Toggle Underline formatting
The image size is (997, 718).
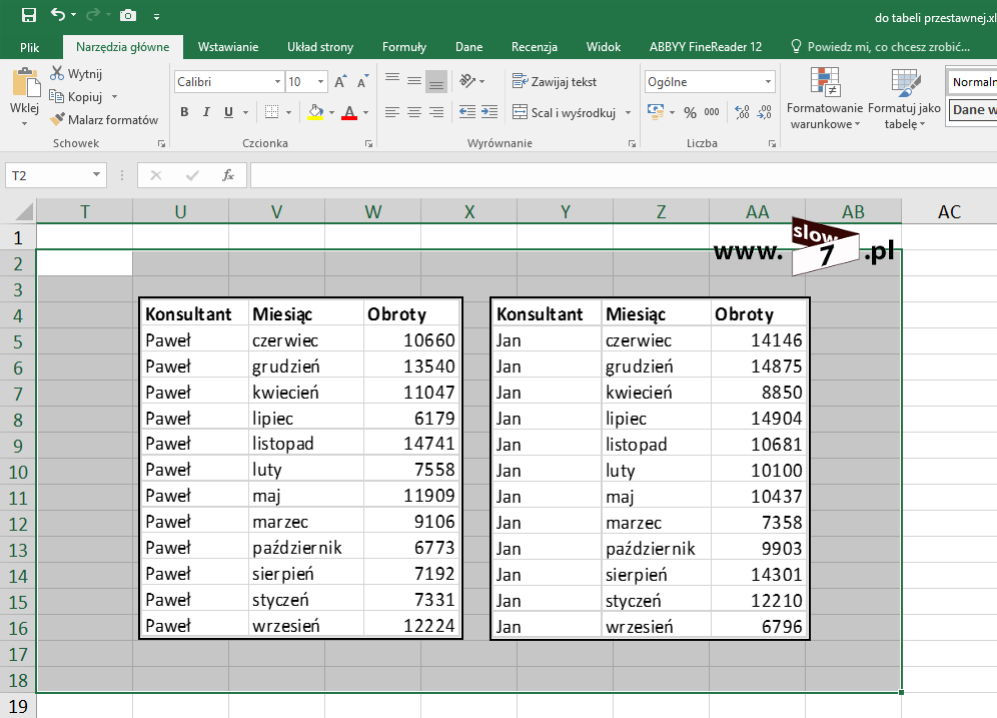[x=228, y=112]
